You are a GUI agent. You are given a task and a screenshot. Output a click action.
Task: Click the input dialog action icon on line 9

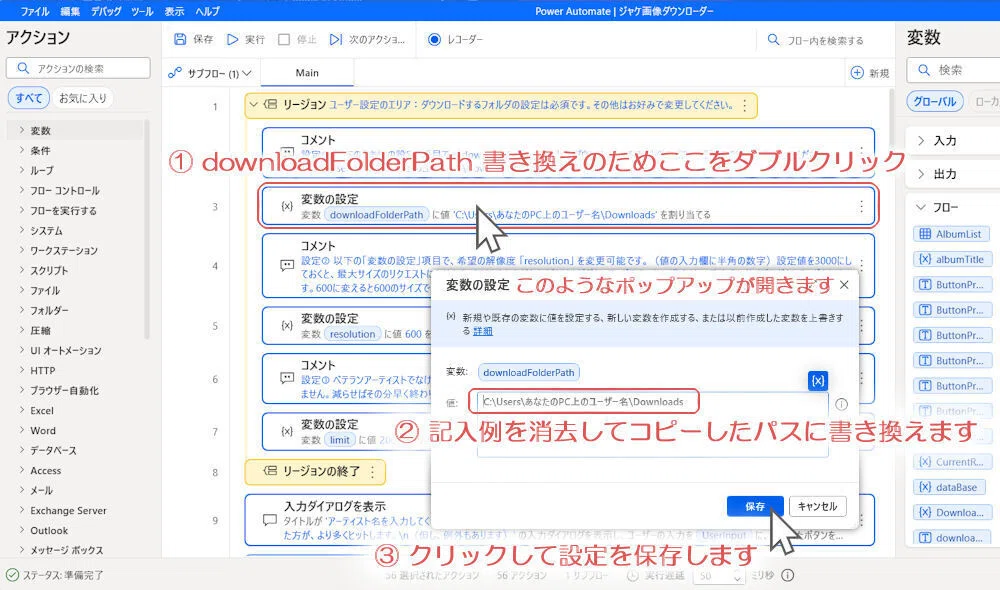pos(270,520)
